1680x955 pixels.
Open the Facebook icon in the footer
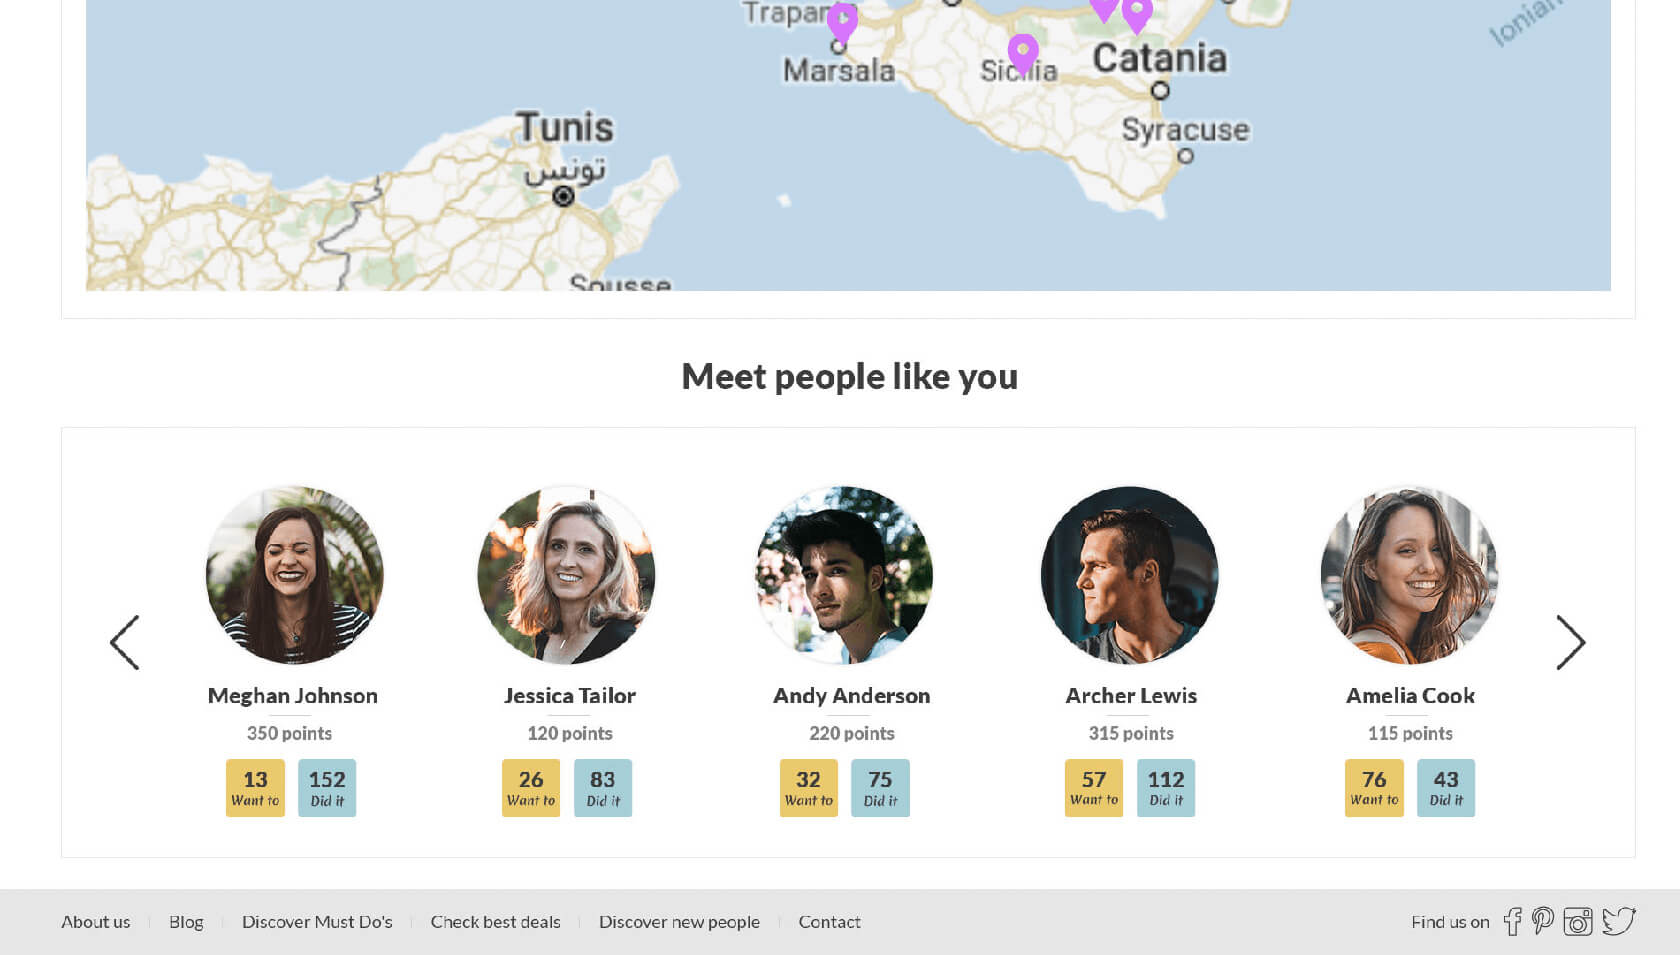click(1513, 921)
